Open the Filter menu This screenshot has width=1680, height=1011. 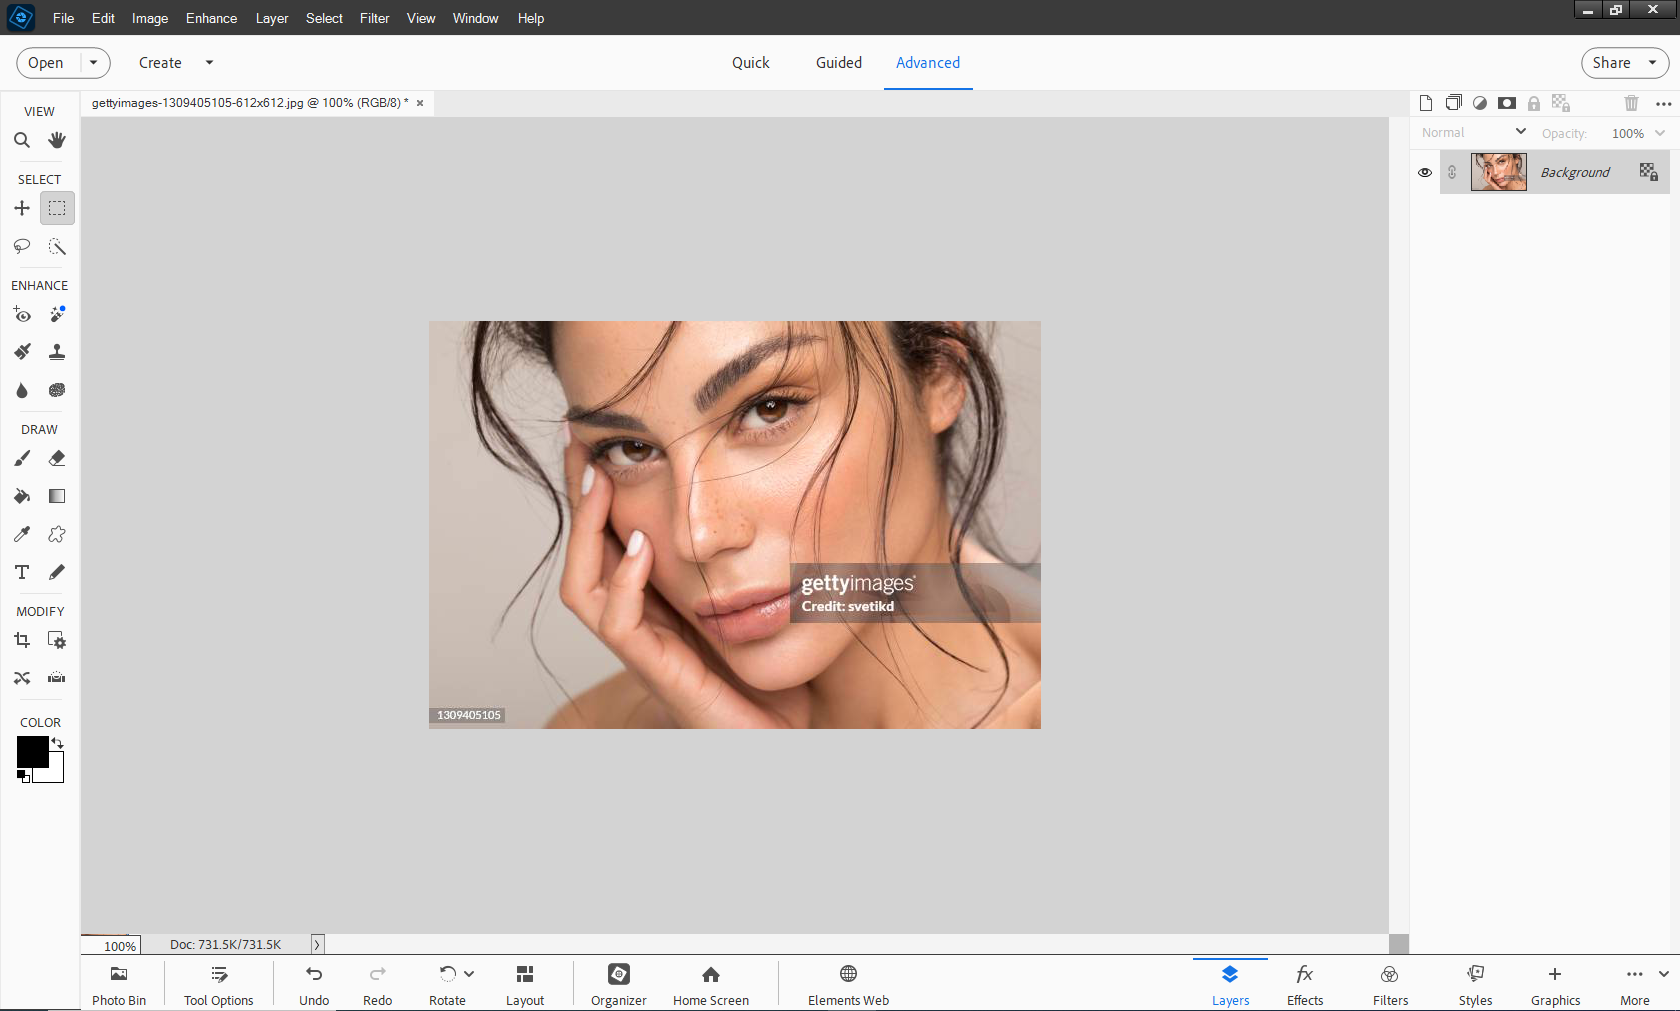[x=374, y=18]
